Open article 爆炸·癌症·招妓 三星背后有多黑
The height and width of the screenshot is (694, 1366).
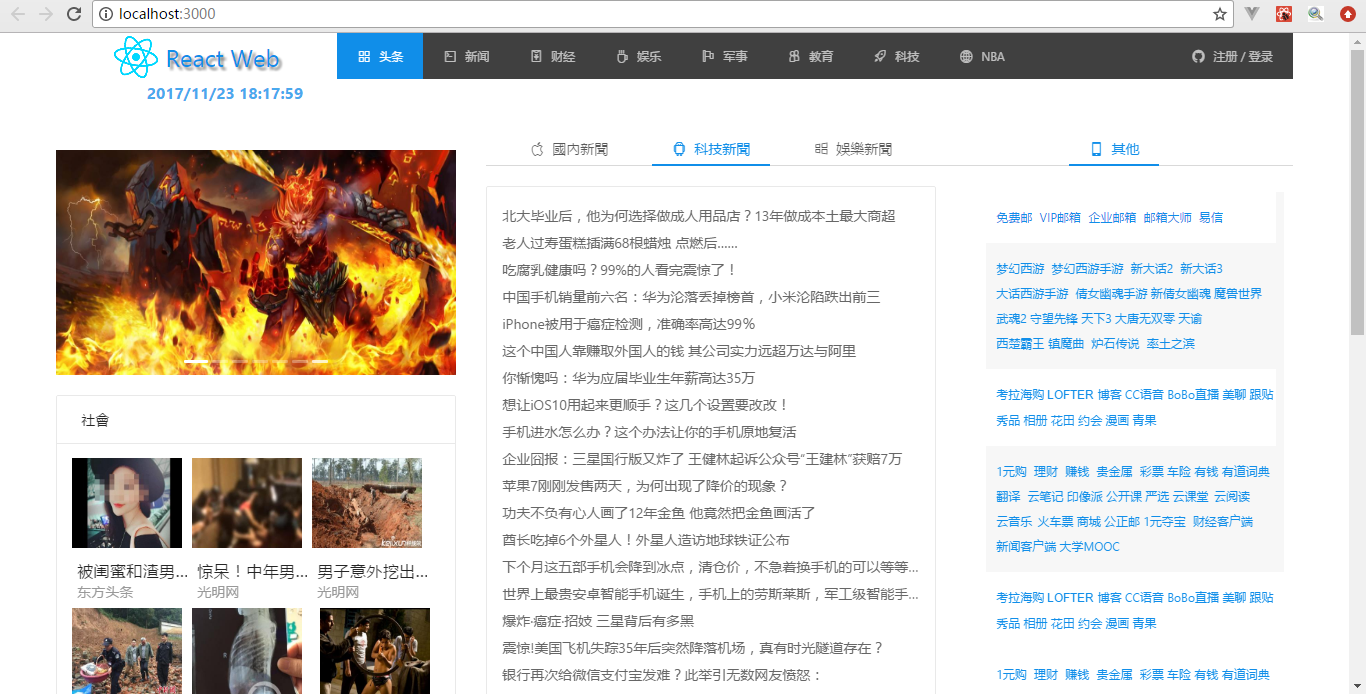(x=598, y=621)
